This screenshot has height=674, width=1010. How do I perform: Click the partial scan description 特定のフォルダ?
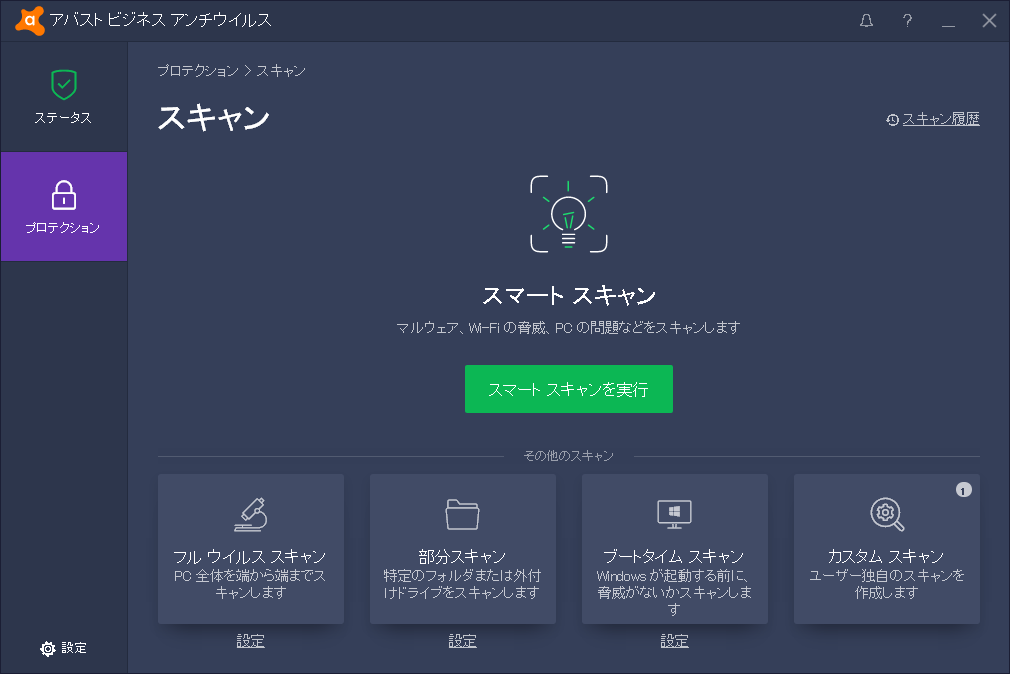(462, 584)
